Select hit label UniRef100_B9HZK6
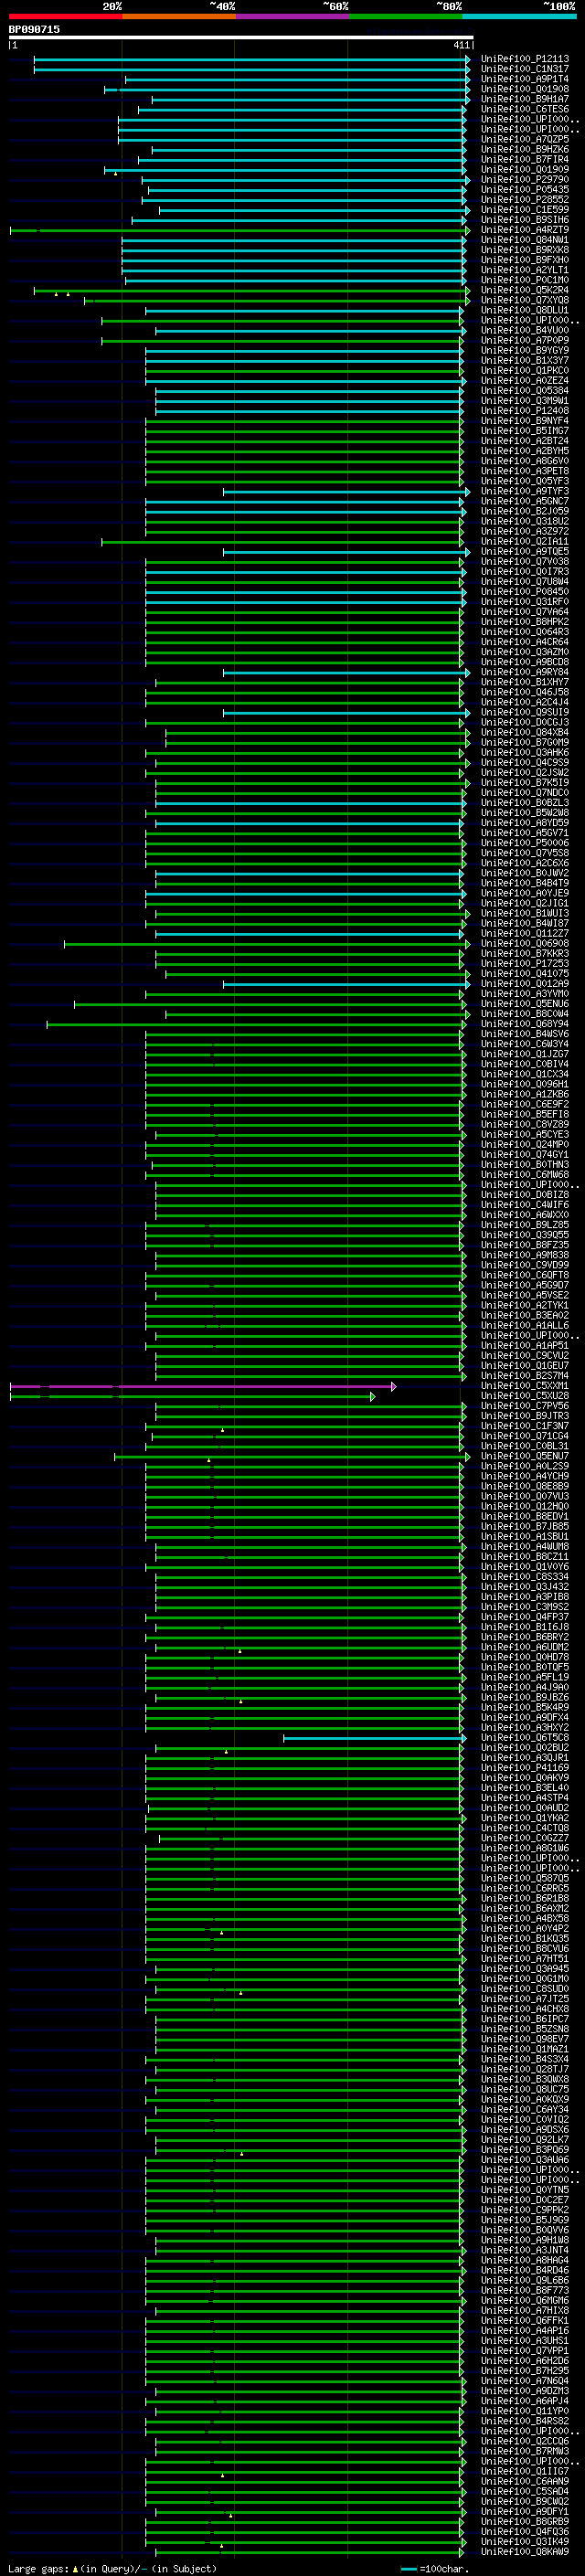The height and width of the screenshot is (2576, 585). [524, 150]
